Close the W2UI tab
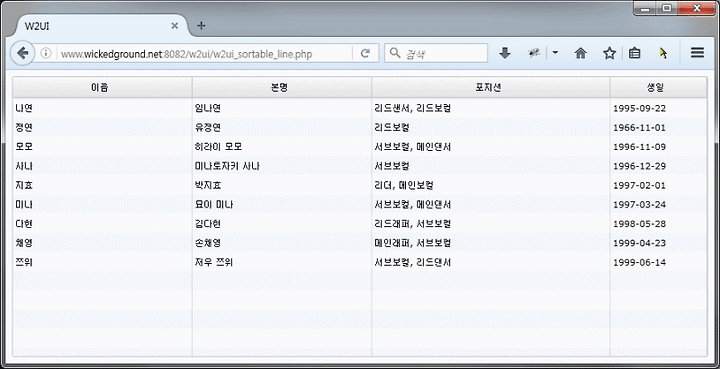Image resolution: width=720 pixels, height=369 pixels. (x=174, y=26)
